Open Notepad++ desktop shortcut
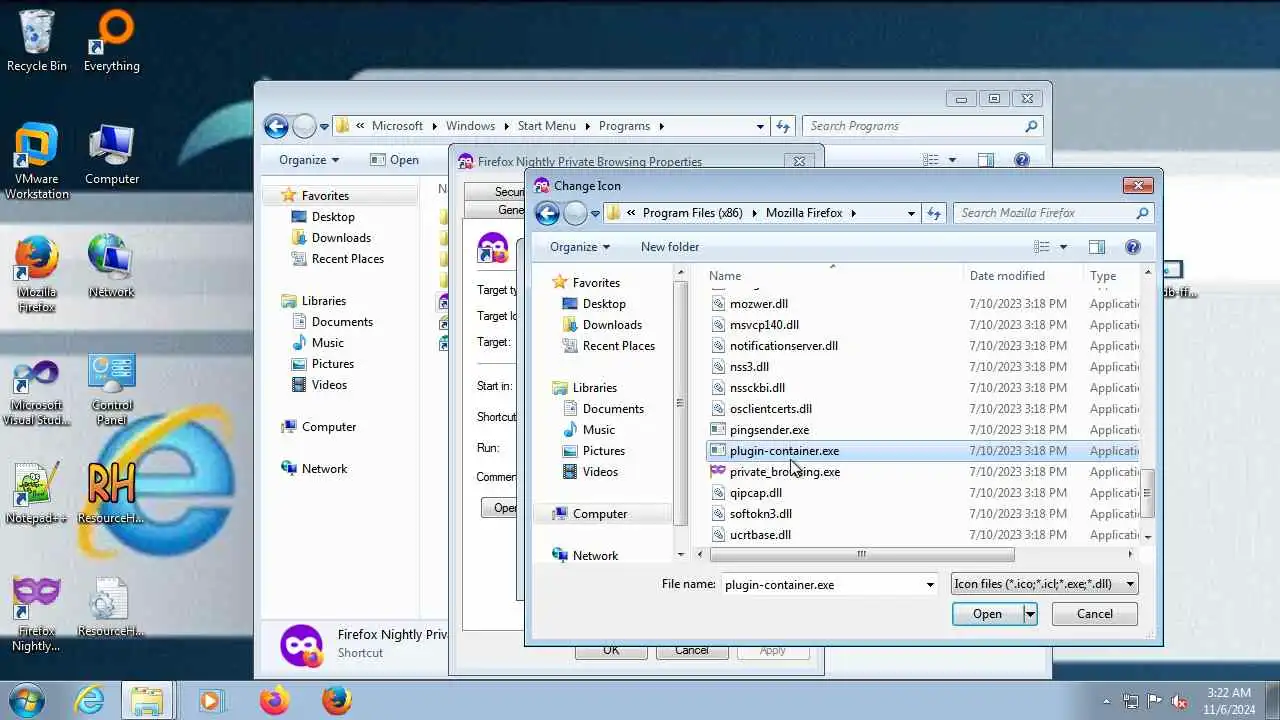 tap(36, 493)
